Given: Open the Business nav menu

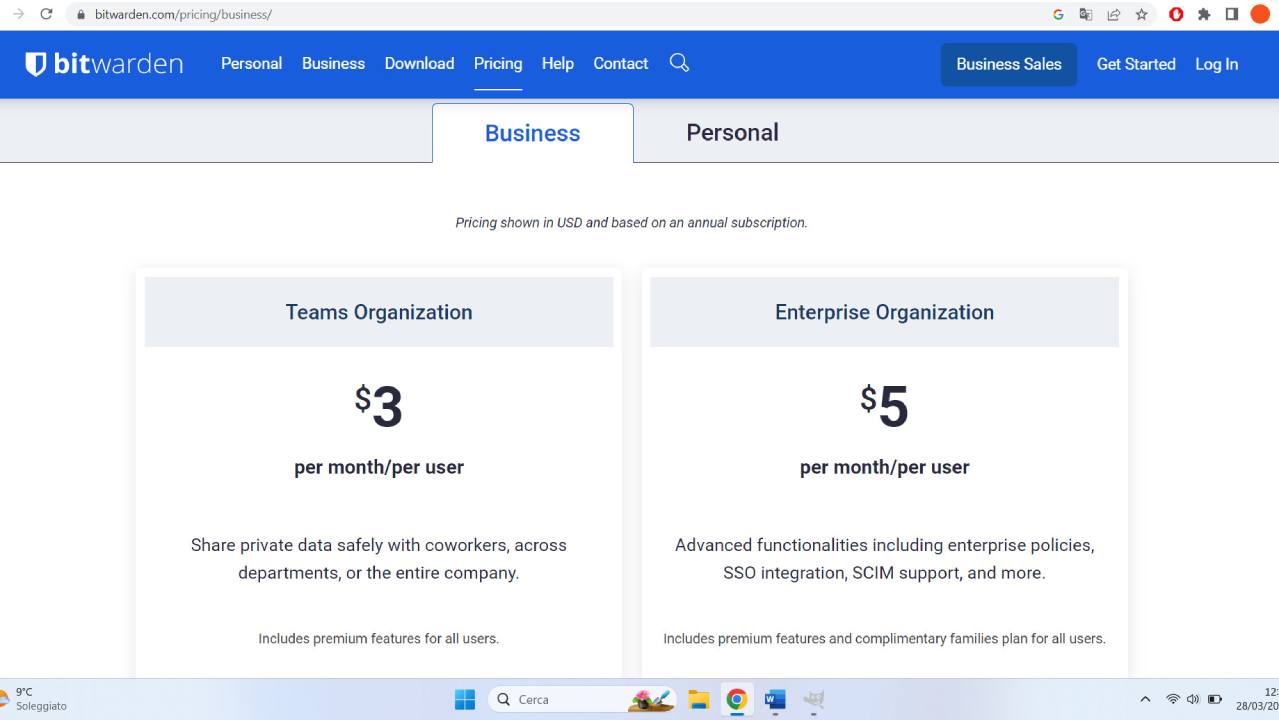Looking at the screenshot, I should (333, 63).
